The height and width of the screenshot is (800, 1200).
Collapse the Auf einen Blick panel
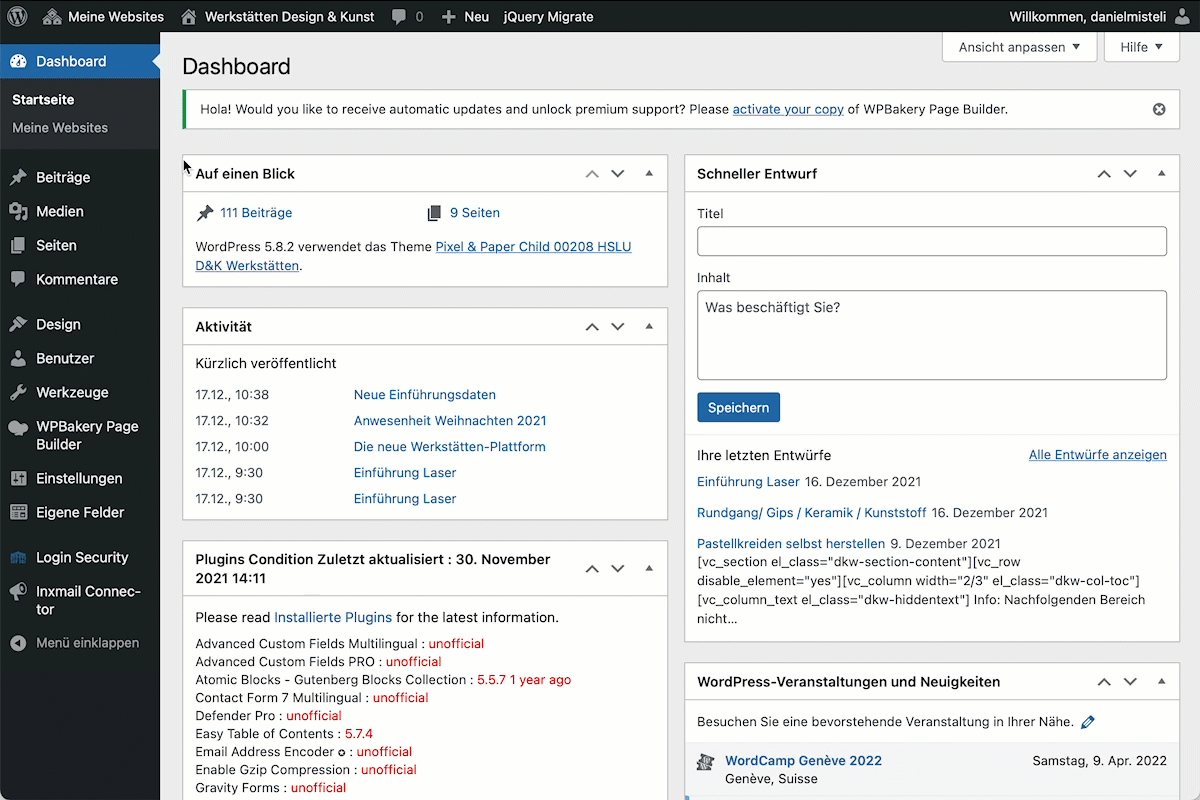(649, 173)
